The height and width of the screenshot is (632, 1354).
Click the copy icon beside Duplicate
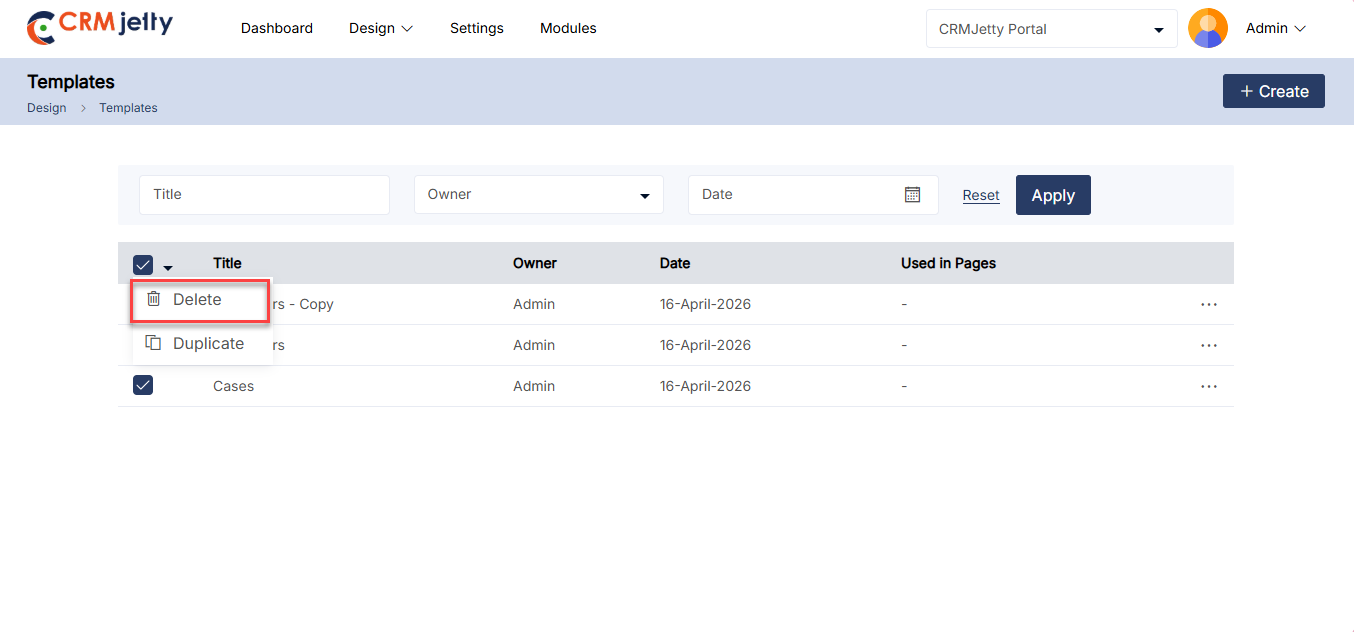(x=153, y=343)
